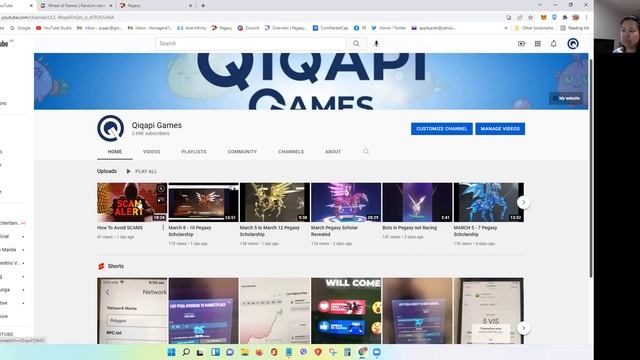Open the My website banner link
Screen dimensions: 640x360
point(566,98)
